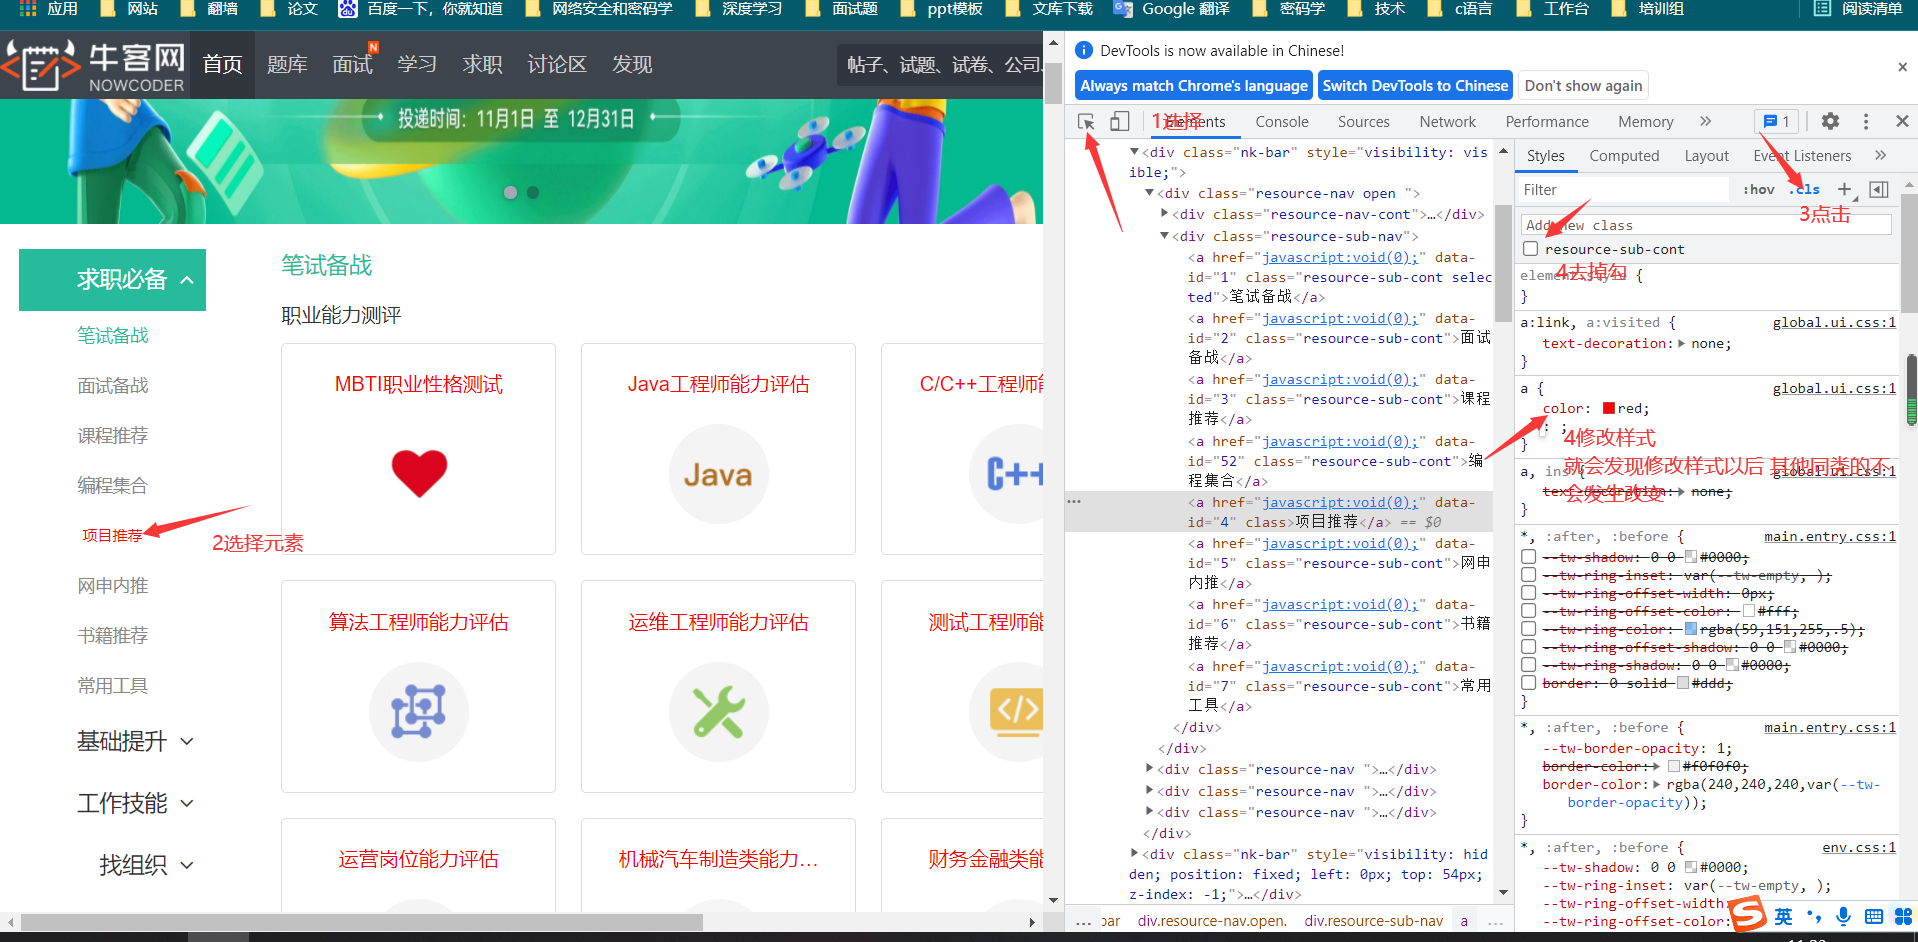Viewport: 1918px width, 942px height.
Task: Switch to the Console tab
Action: tap(1282, 122)
